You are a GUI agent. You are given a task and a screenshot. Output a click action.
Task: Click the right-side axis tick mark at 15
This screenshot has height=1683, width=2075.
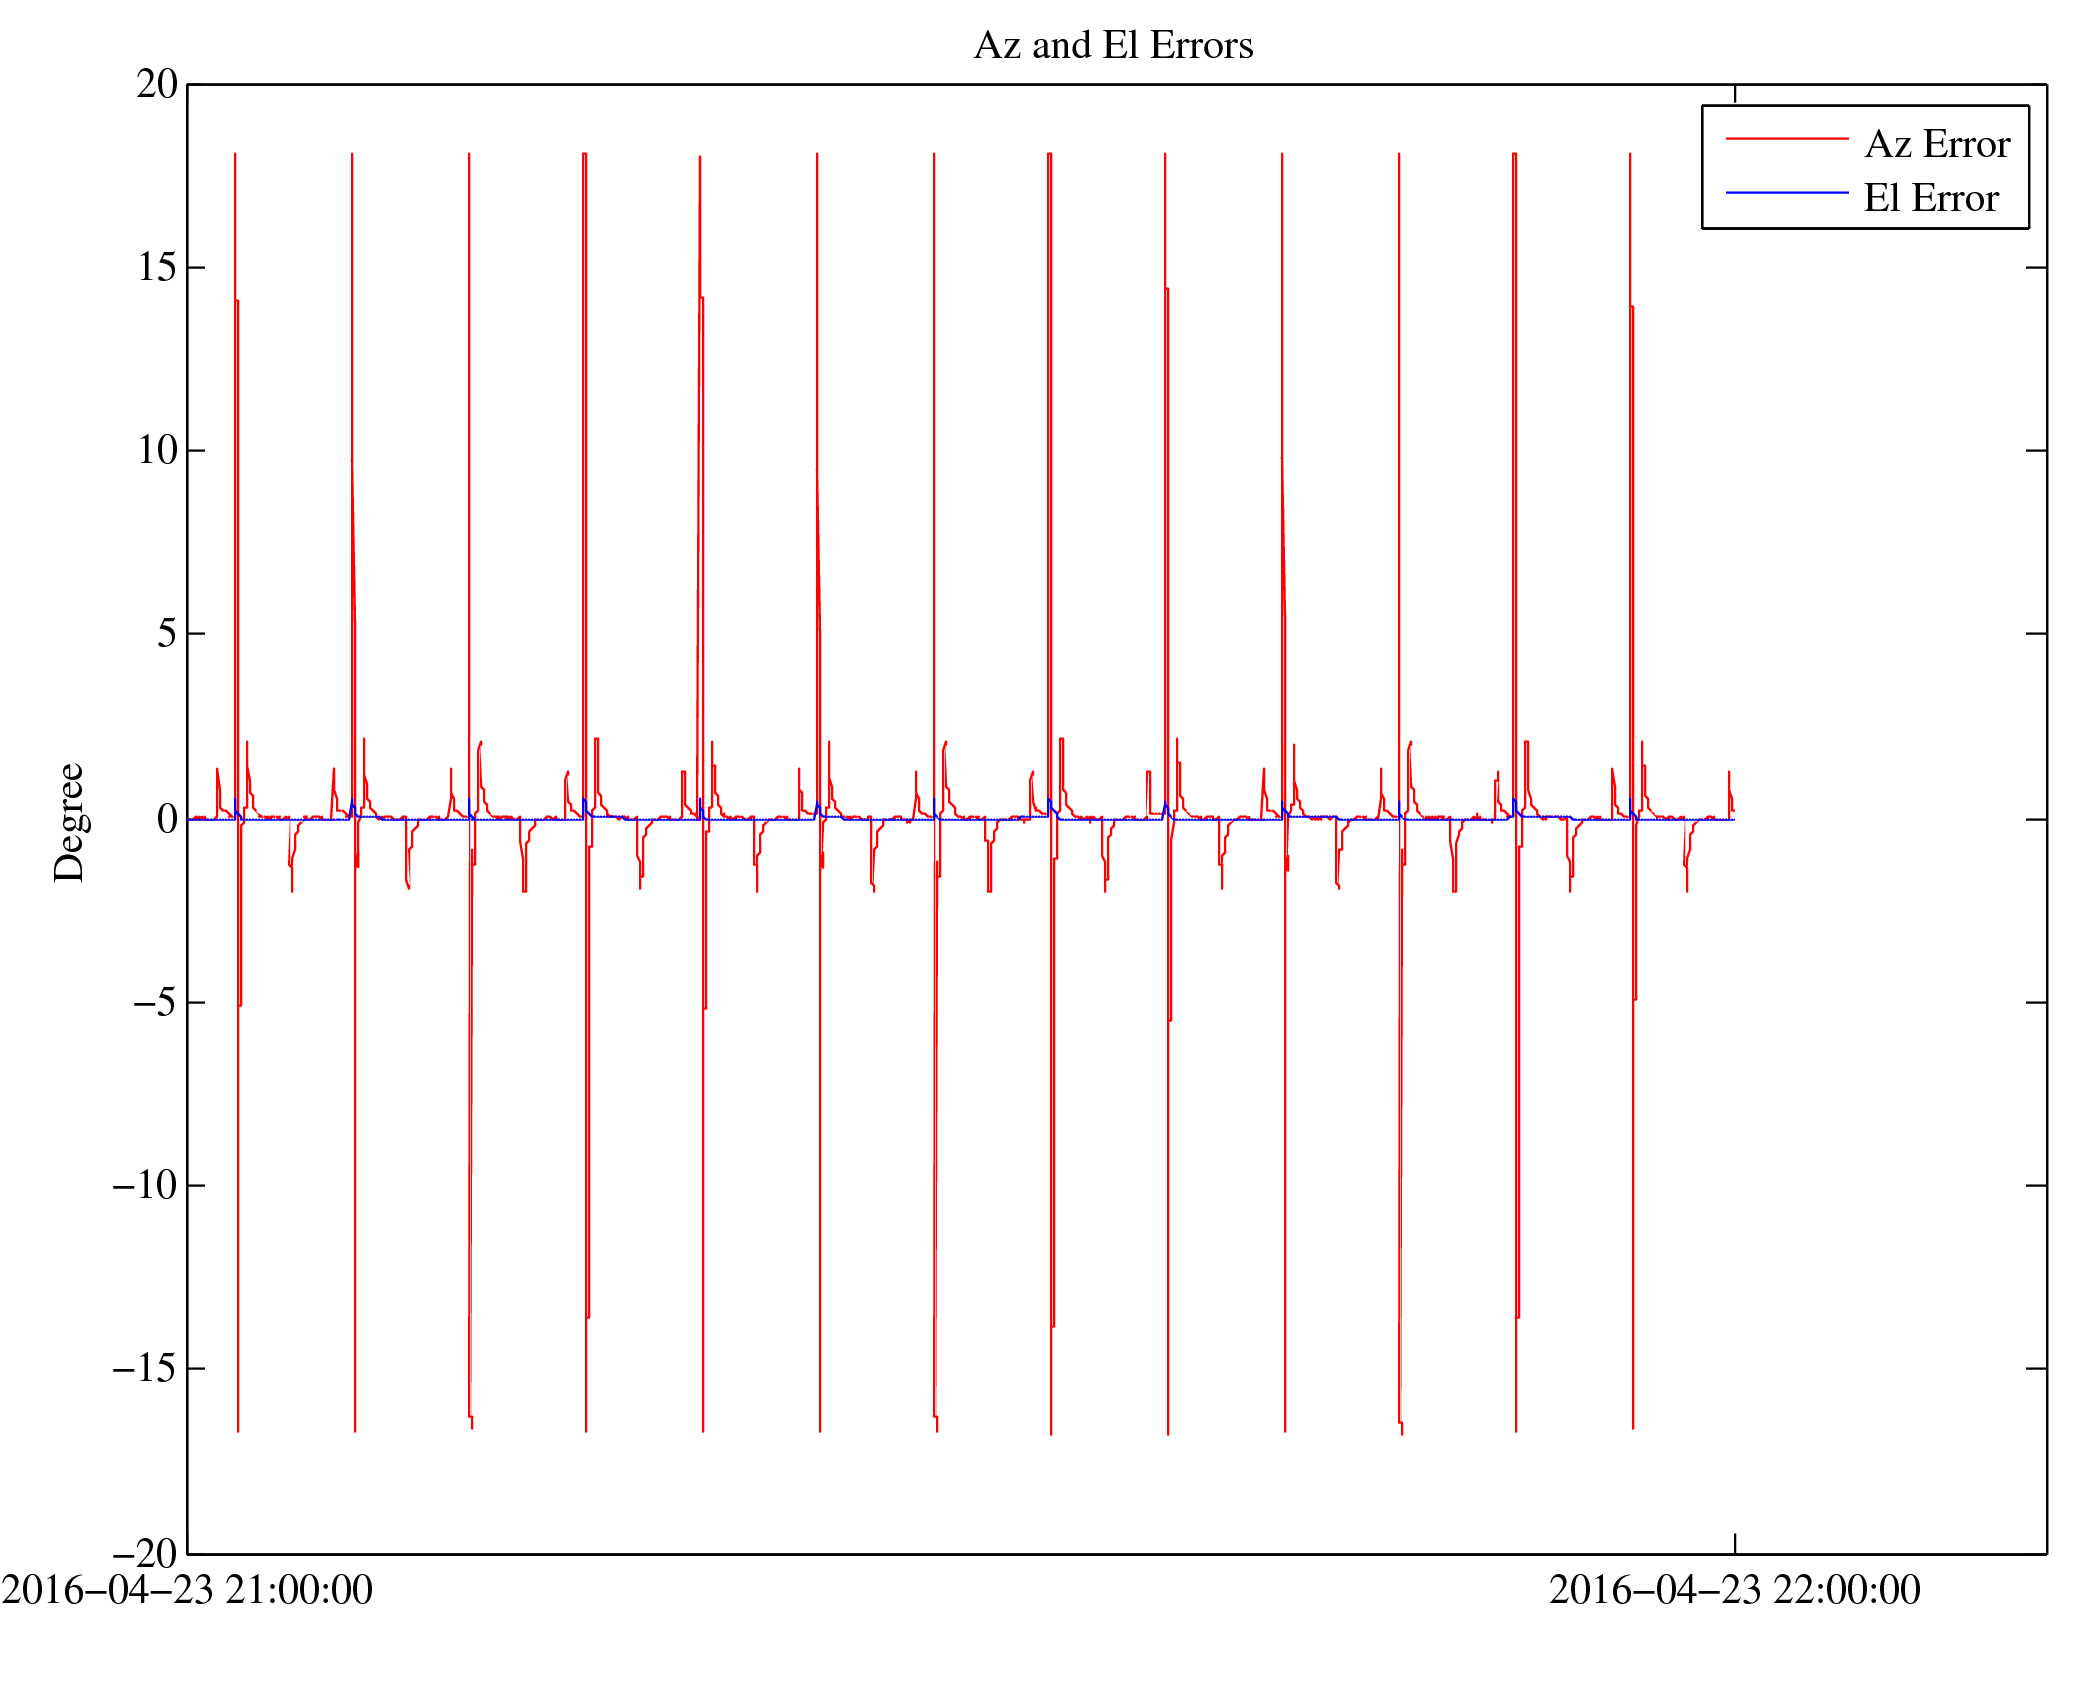coord(2035,268)
